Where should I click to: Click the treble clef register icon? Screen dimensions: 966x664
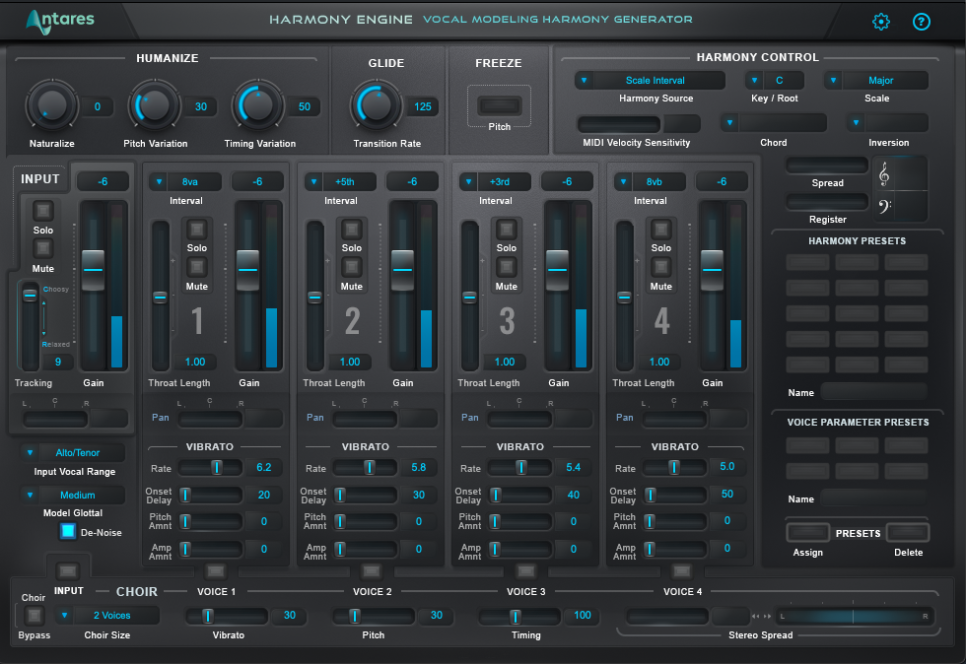[883, 174]
